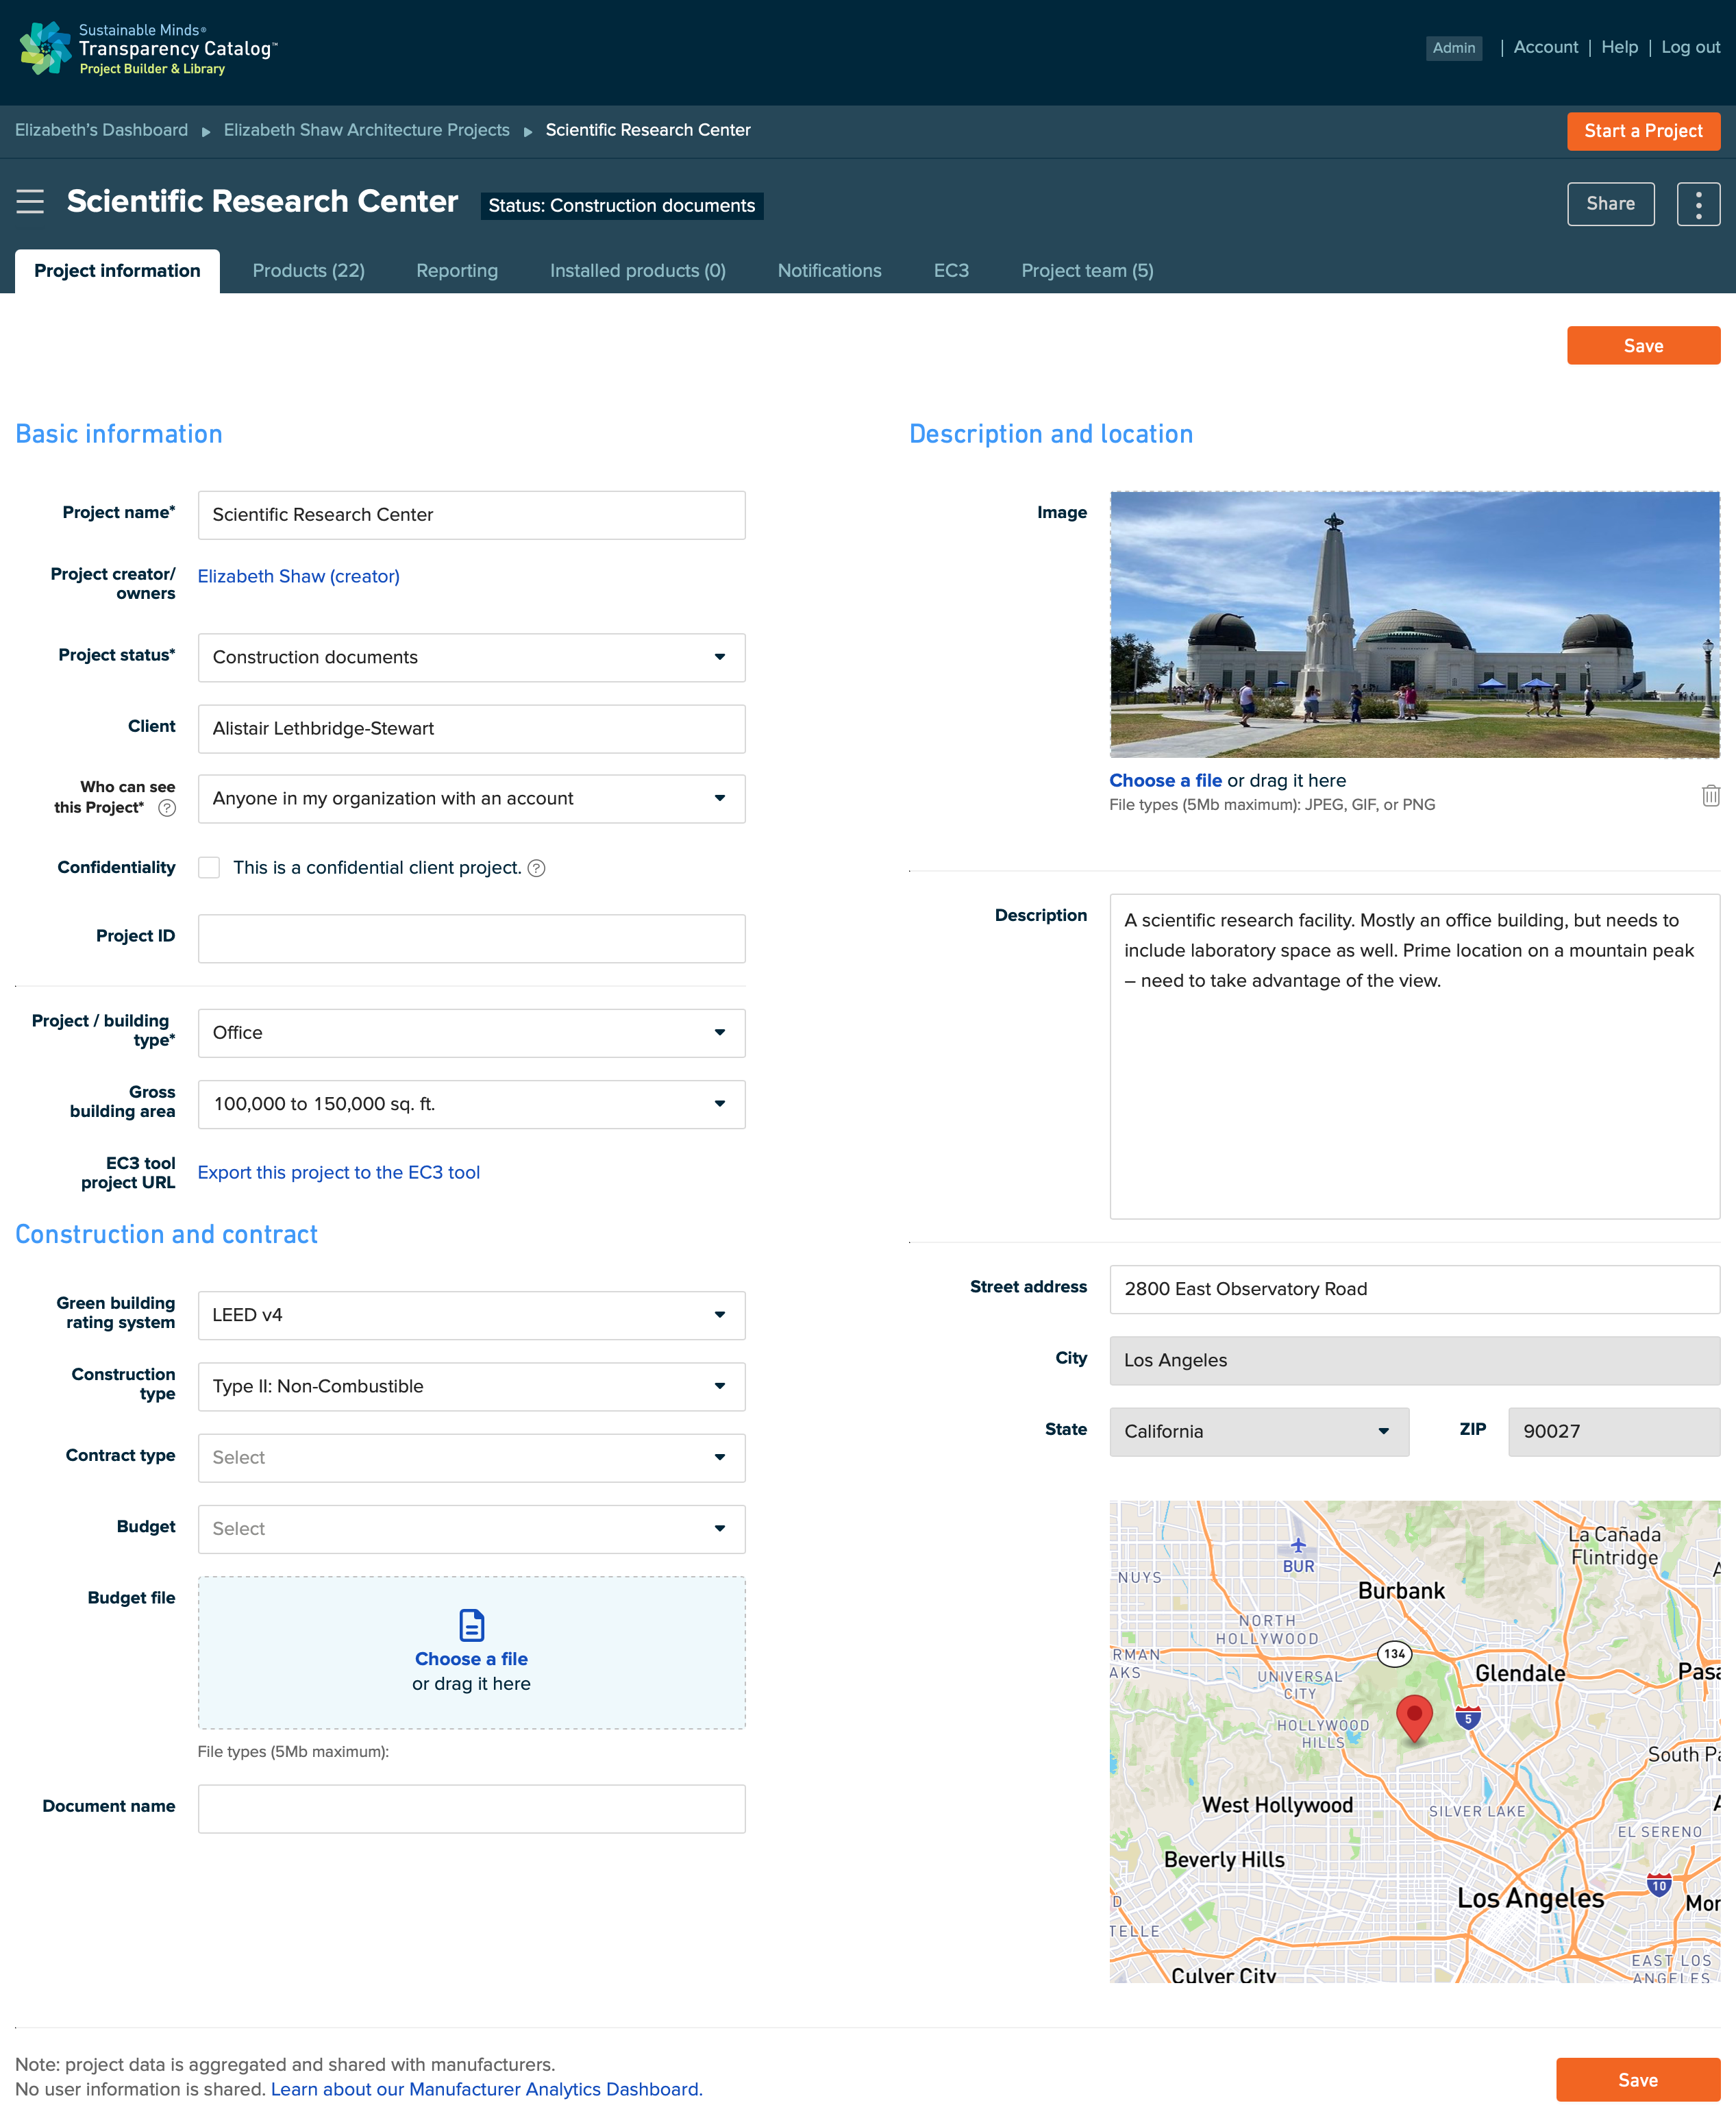
Task: Open Manufacturer Analytics Dashboard link
Action: click(486, 2089)
